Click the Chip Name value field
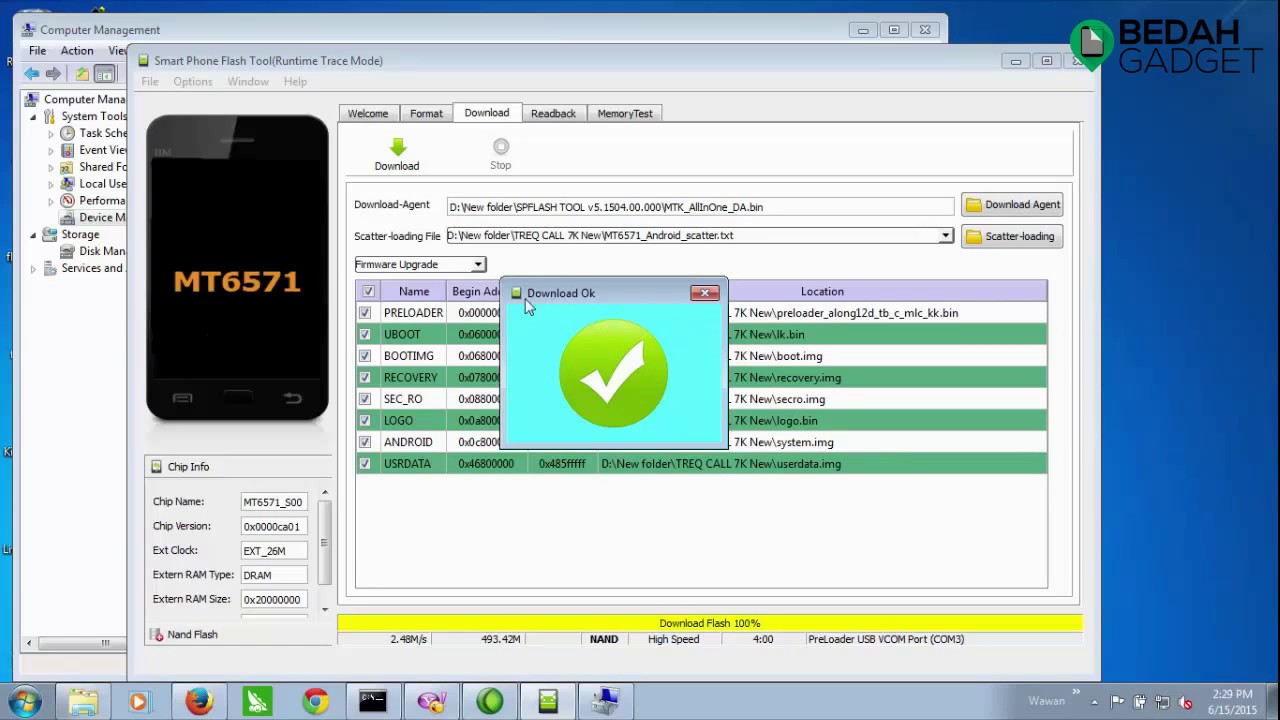 point(273,502)
